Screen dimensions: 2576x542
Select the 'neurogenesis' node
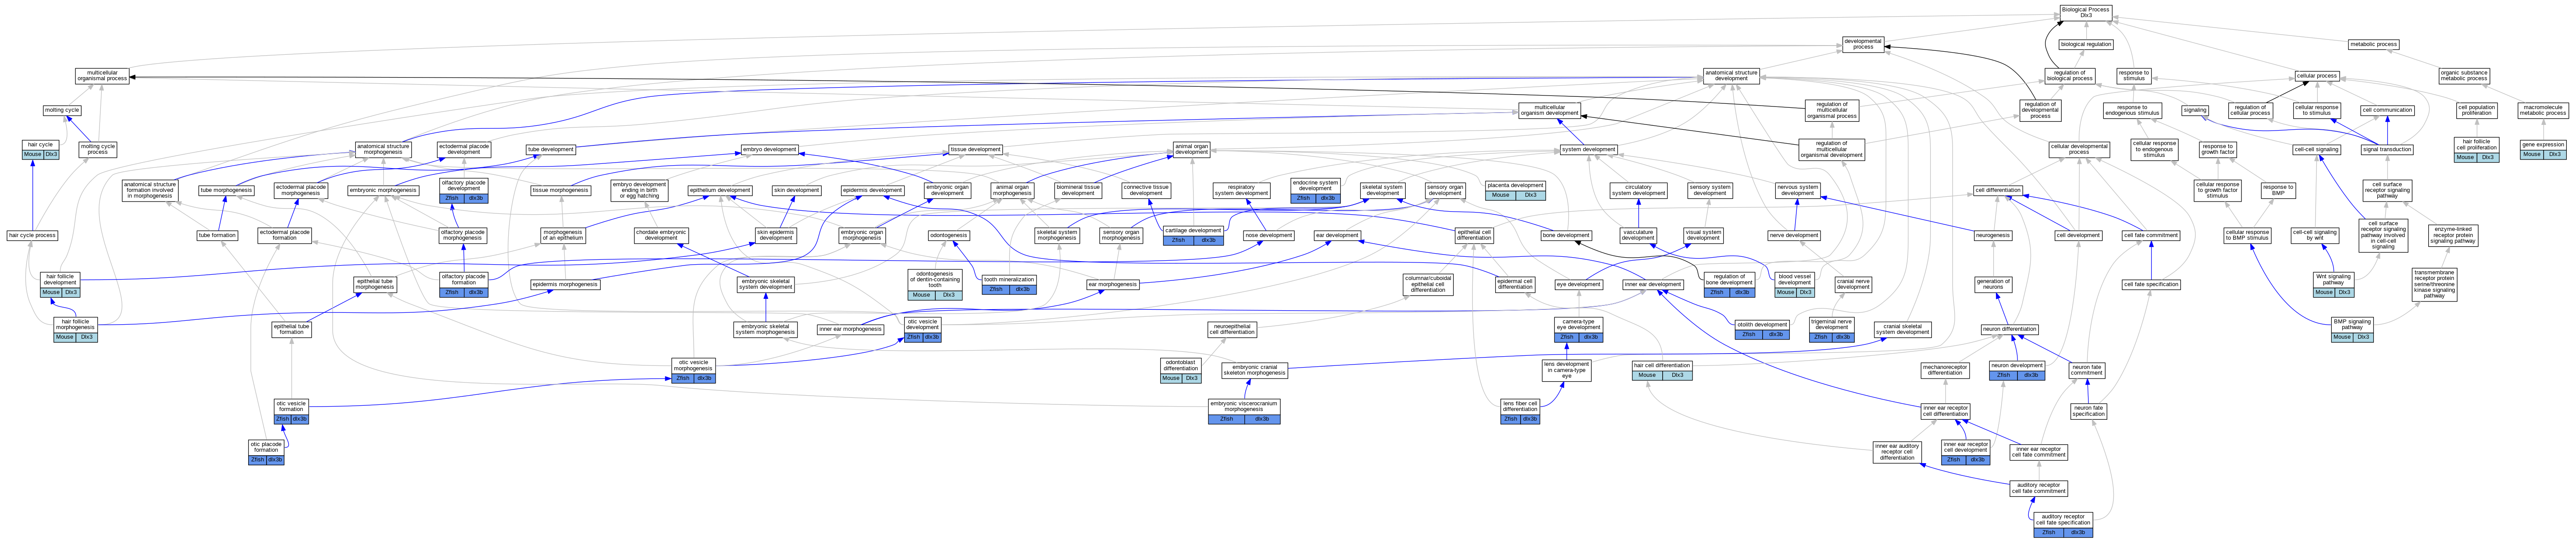click(x=1992, y=235)
